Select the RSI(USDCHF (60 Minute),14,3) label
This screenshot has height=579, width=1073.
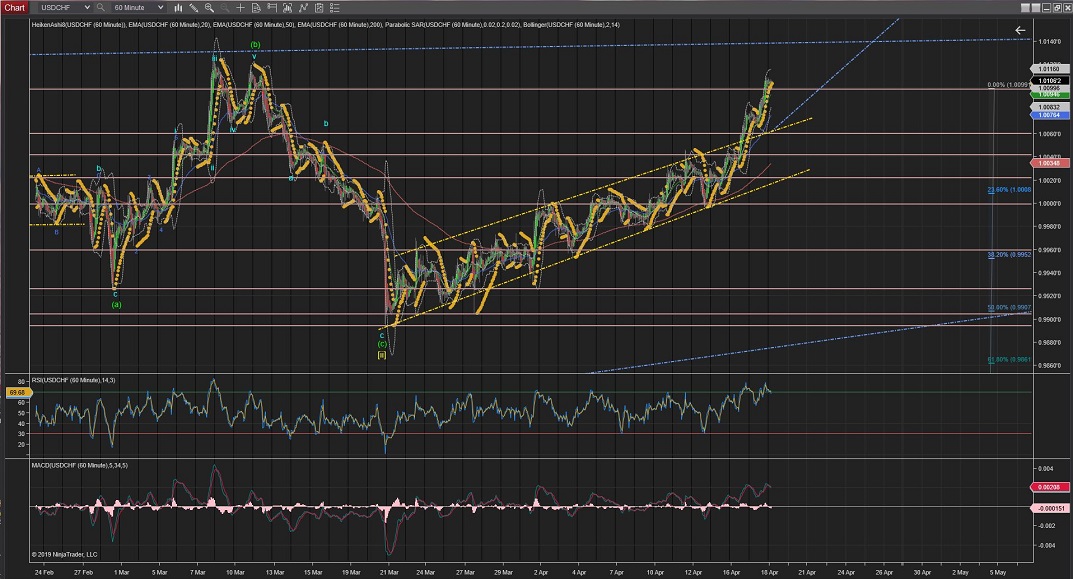pyautogui.click(x=73, y=381)
